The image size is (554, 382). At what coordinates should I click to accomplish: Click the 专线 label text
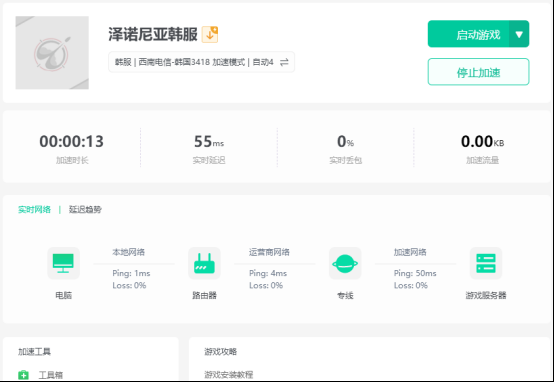point(345,295)
